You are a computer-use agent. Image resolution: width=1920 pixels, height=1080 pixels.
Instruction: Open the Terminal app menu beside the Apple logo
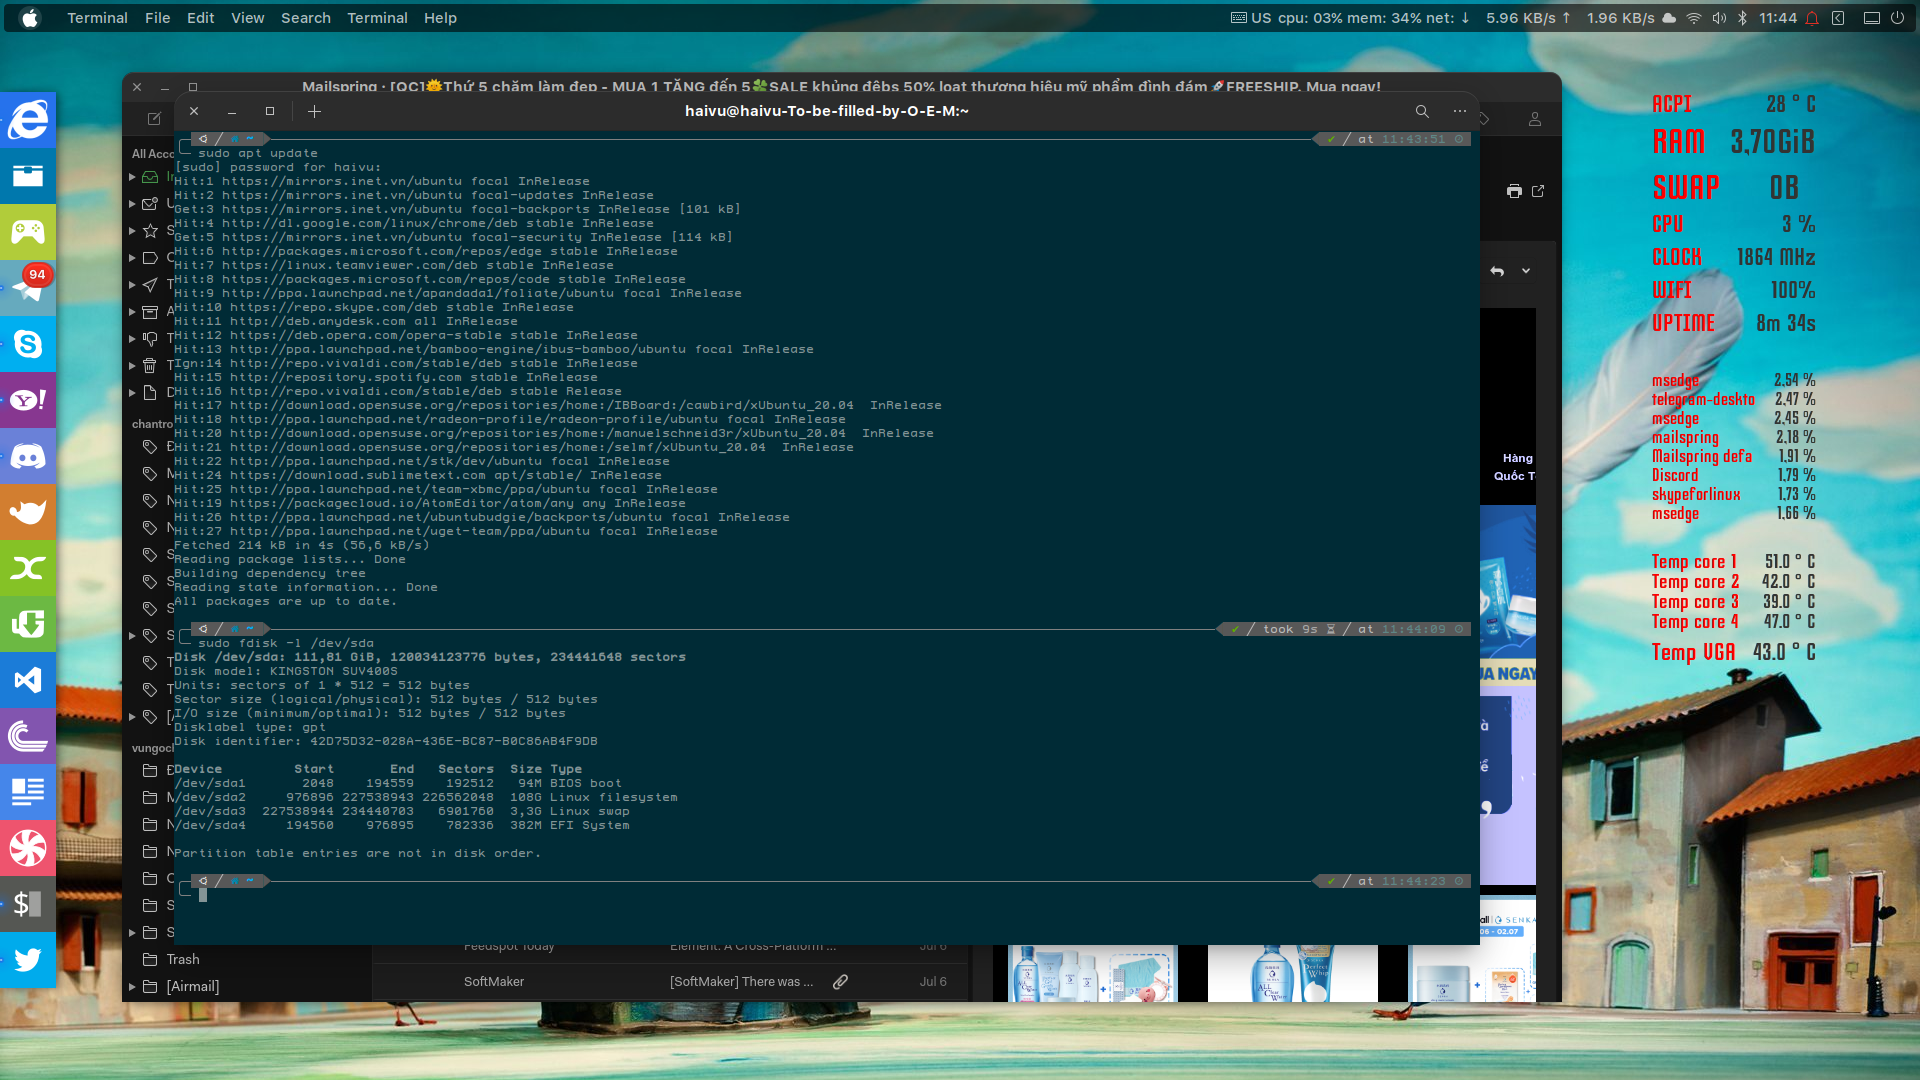coord(97,18)
